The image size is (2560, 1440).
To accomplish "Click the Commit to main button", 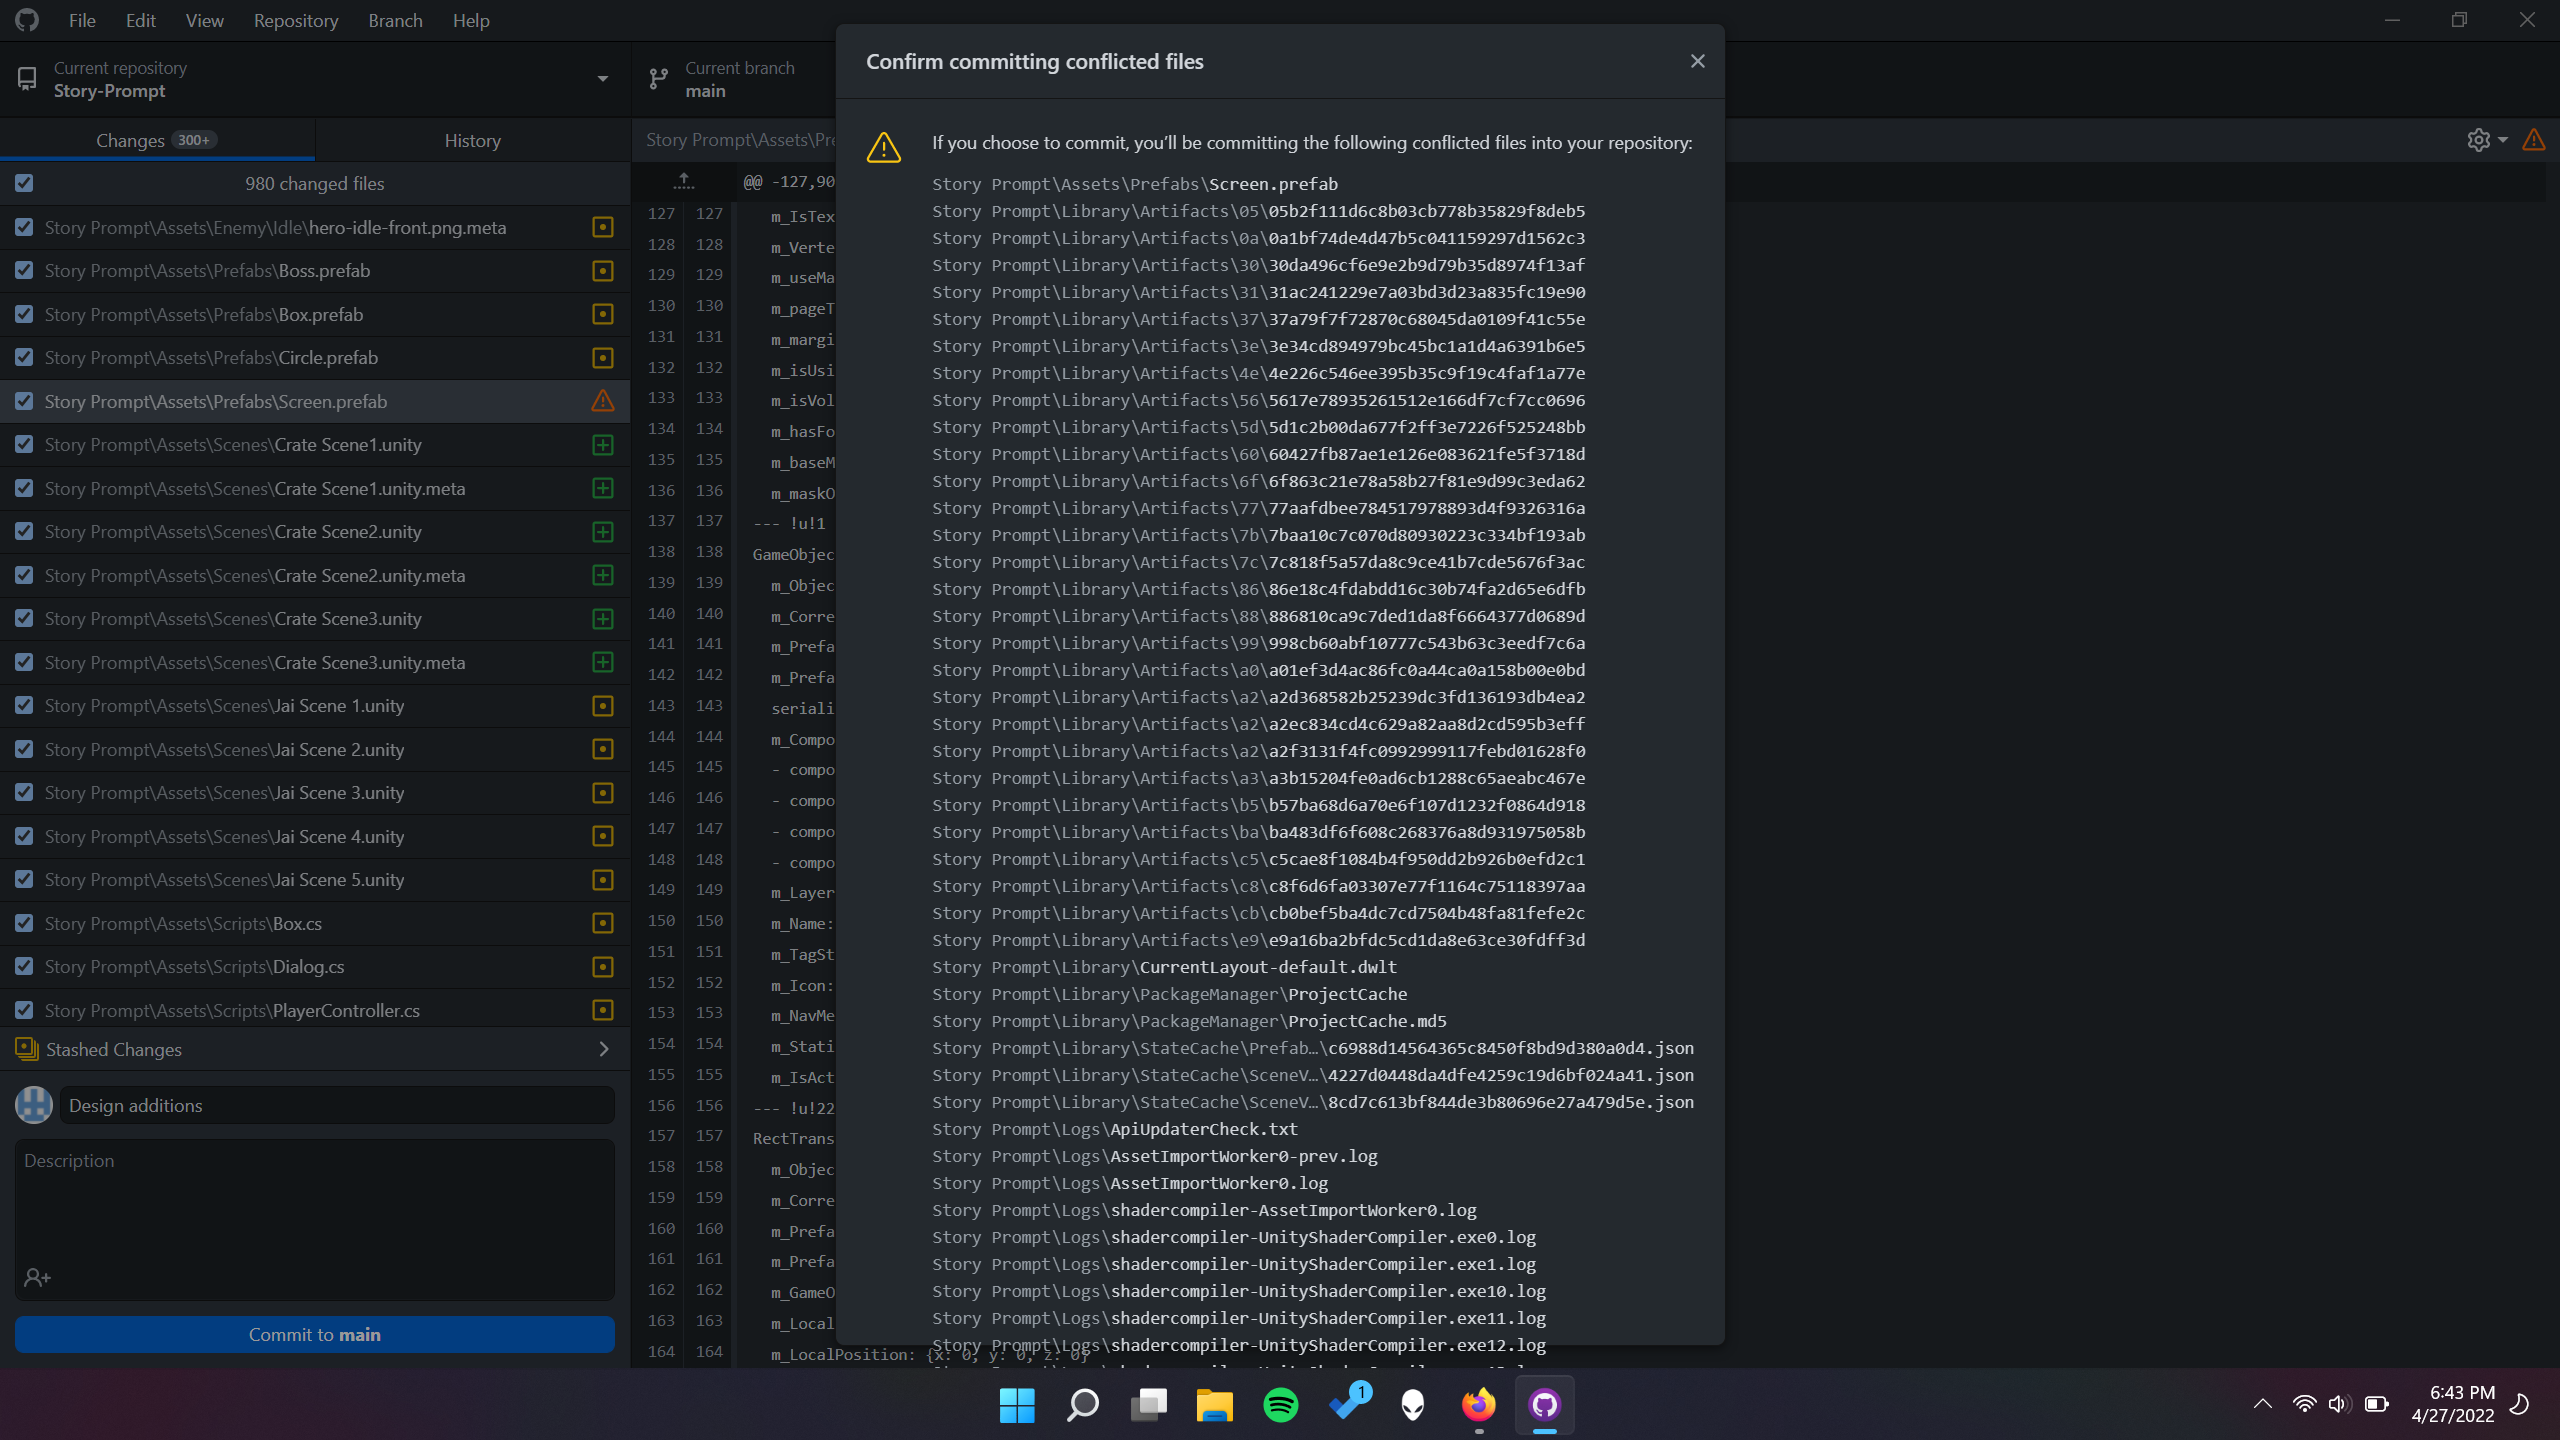I will click(x=314, y=1334).
